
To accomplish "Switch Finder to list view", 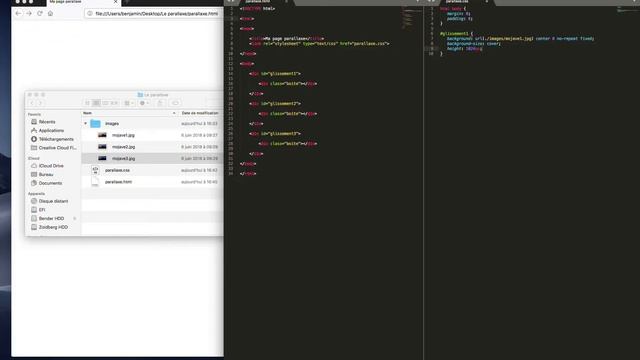I will (x=96, y=103).
